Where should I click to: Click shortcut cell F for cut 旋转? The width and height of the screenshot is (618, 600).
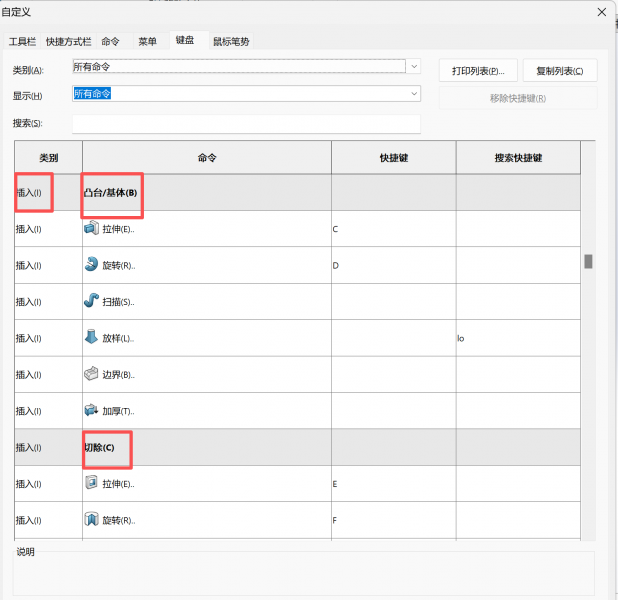[x=394, y=520]
